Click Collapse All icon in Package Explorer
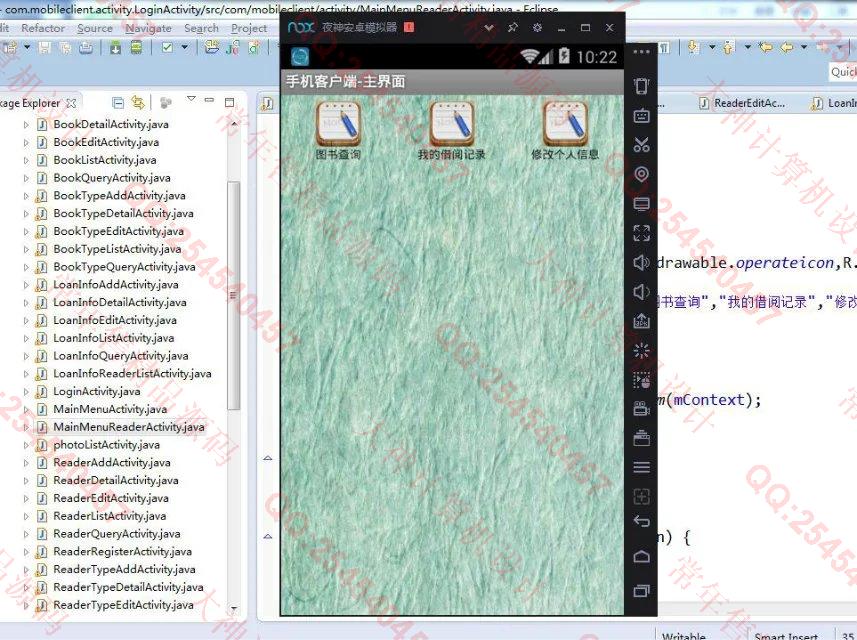The width and height of the screenshot is (857, 640). 118,102
